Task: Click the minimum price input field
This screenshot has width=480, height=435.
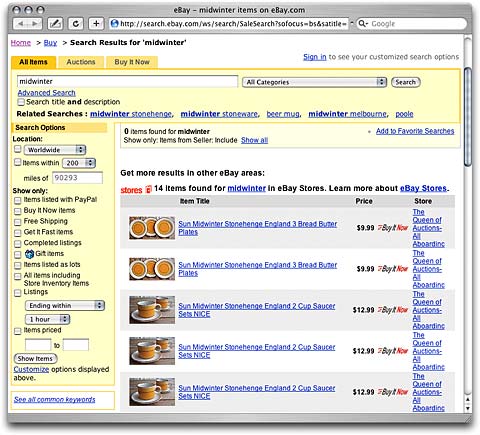Action: pyautogui.click(x=38, y=345)
